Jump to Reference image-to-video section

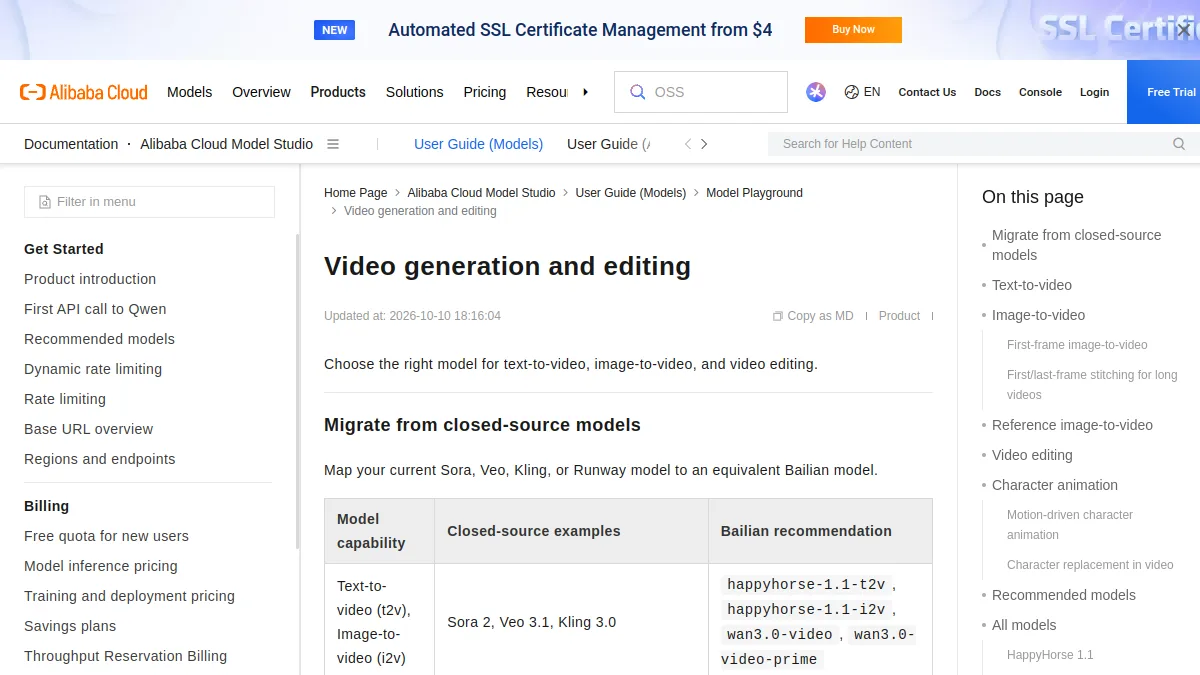click(1072, 425)
